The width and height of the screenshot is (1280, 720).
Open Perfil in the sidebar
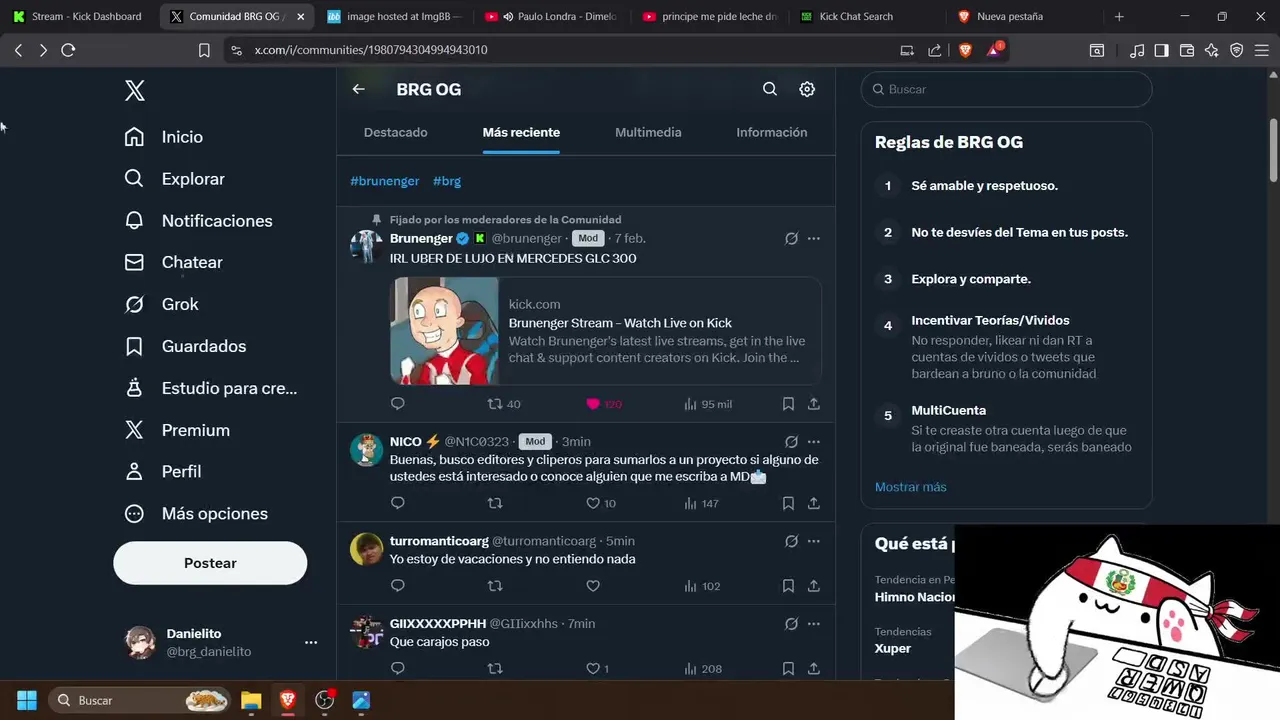162,471
